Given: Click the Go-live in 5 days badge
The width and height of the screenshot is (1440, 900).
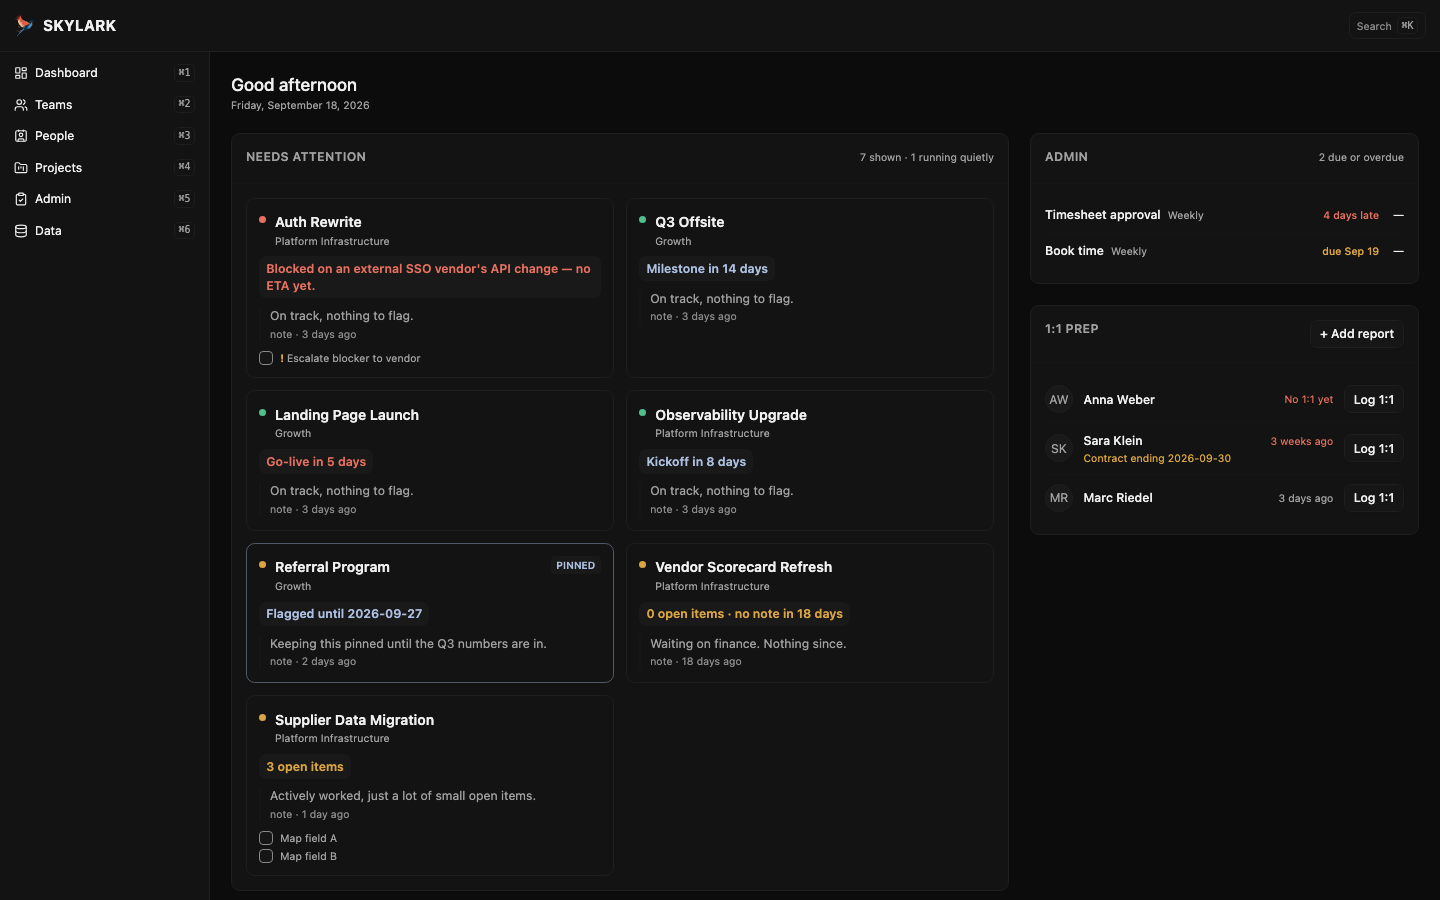Looking at the screenshot, I should (316, 462).
